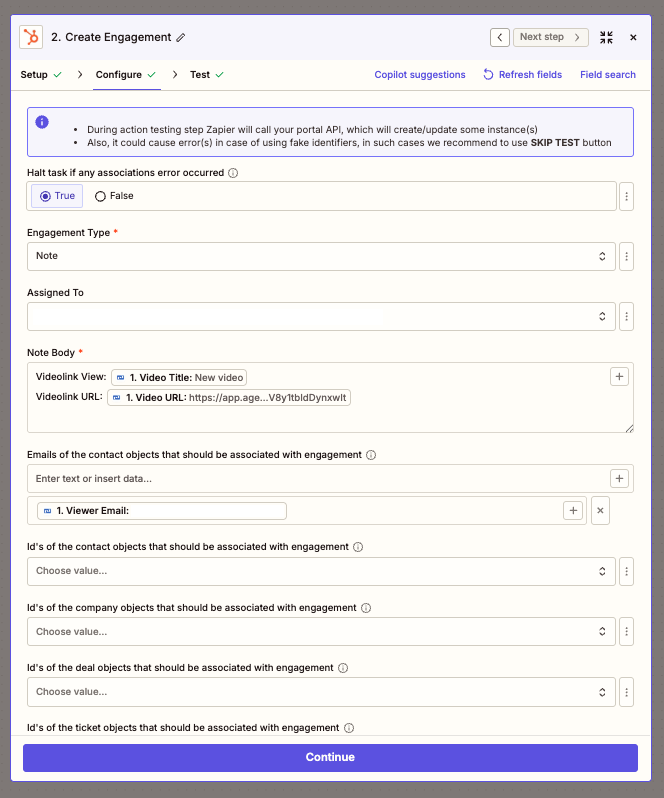
Task: Switch to the Setup tab
Action: 34,74
